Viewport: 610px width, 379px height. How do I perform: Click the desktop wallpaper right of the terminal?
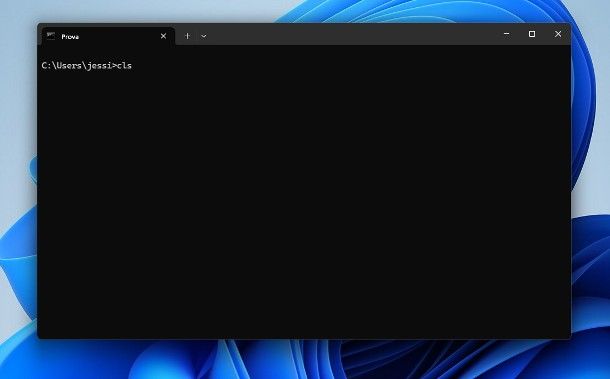pyautogui.click(x=591, y=187)
